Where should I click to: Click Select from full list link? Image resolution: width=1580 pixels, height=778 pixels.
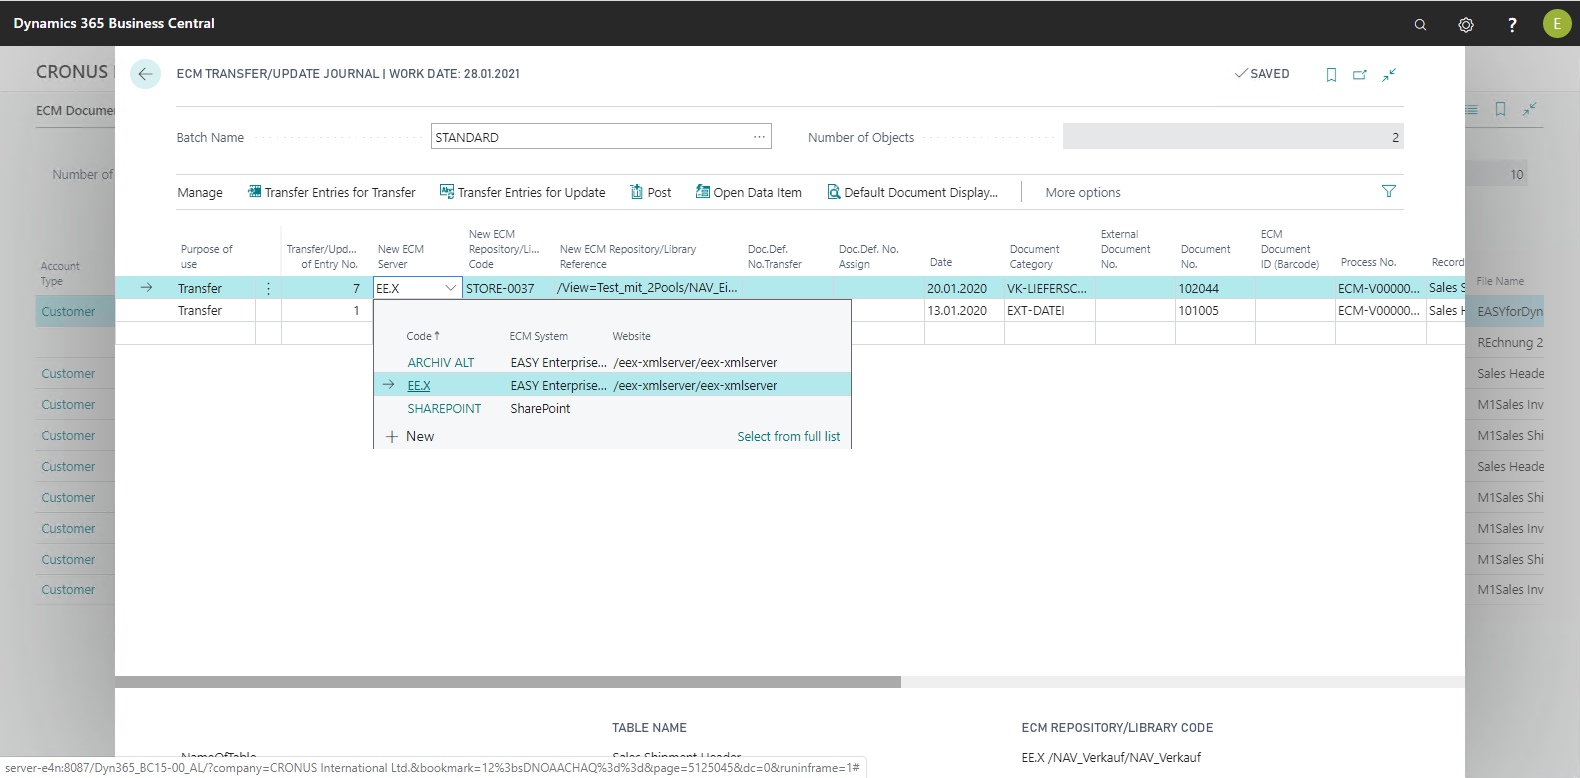pyautogui.click(x=788, y=436)
